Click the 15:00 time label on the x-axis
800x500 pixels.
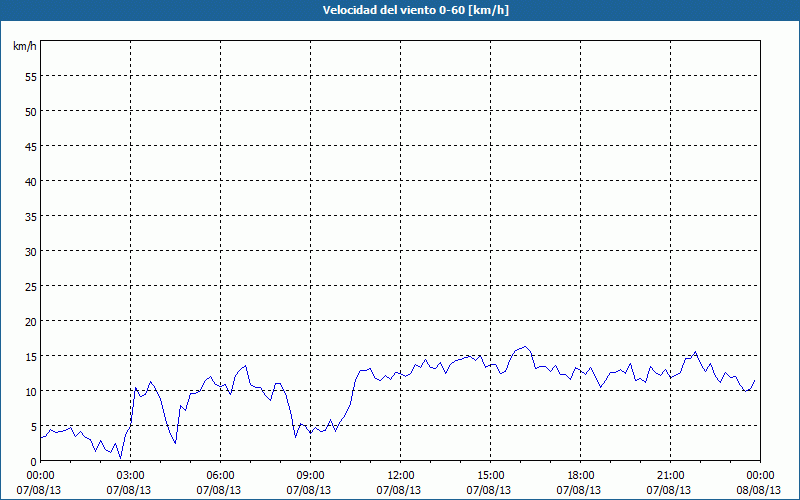(x=490, y=476)
